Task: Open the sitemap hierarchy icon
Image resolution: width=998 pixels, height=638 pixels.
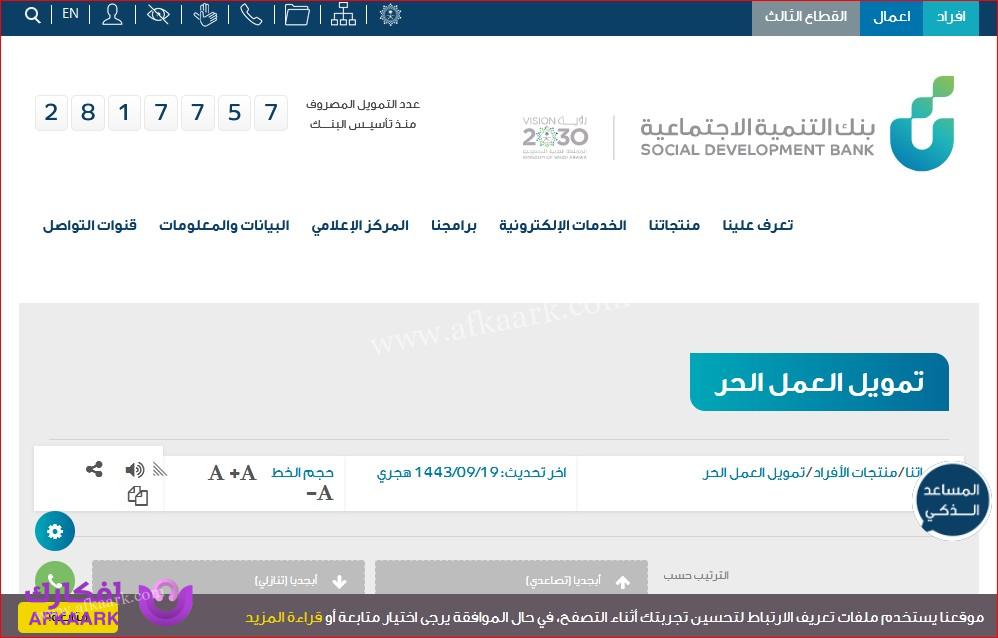Action: pos(343,15)
